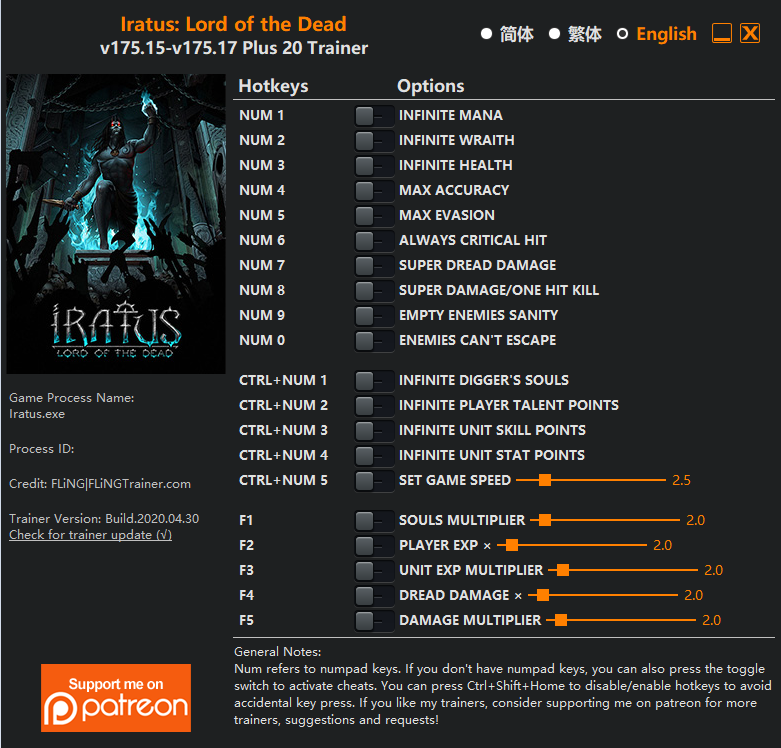Toggle Always Critical Hit switch
Screen dimensions: 781x748
(374, 241)
